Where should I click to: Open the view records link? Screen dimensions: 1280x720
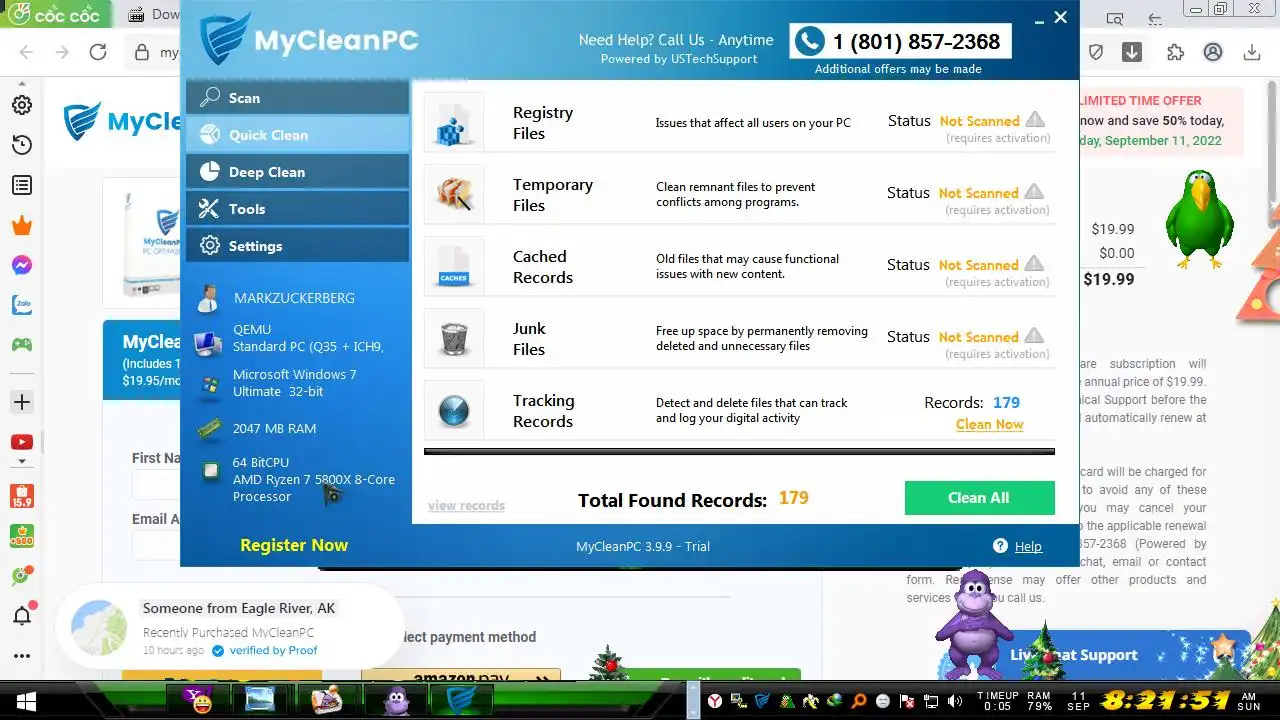(466, 506)
